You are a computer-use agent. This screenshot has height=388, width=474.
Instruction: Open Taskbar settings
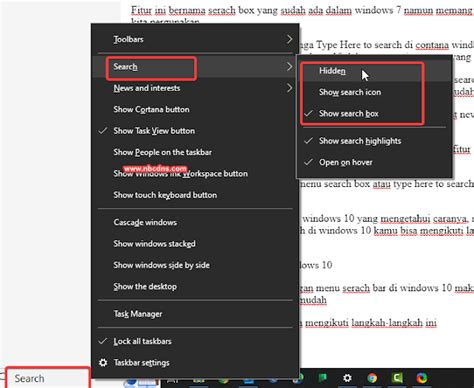pos(195,363)
